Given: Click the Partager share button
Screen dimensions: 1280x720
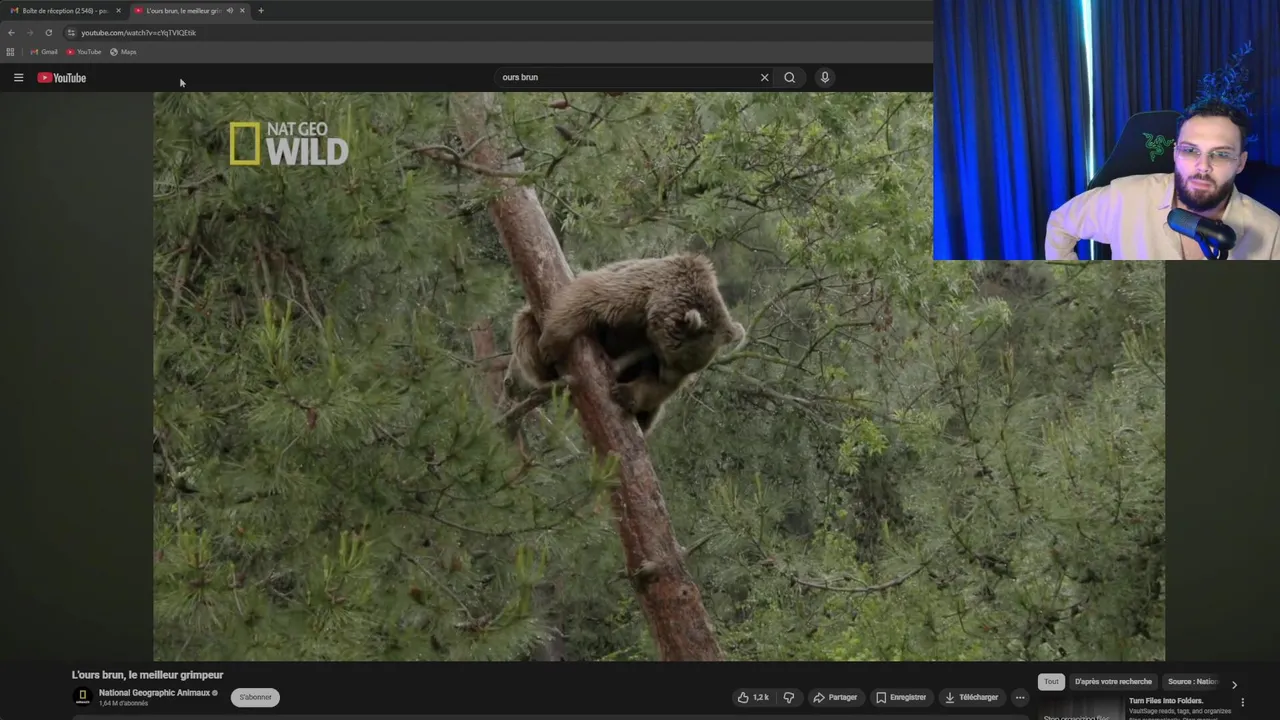Looking at the screenshot, I should pos(835,697).
